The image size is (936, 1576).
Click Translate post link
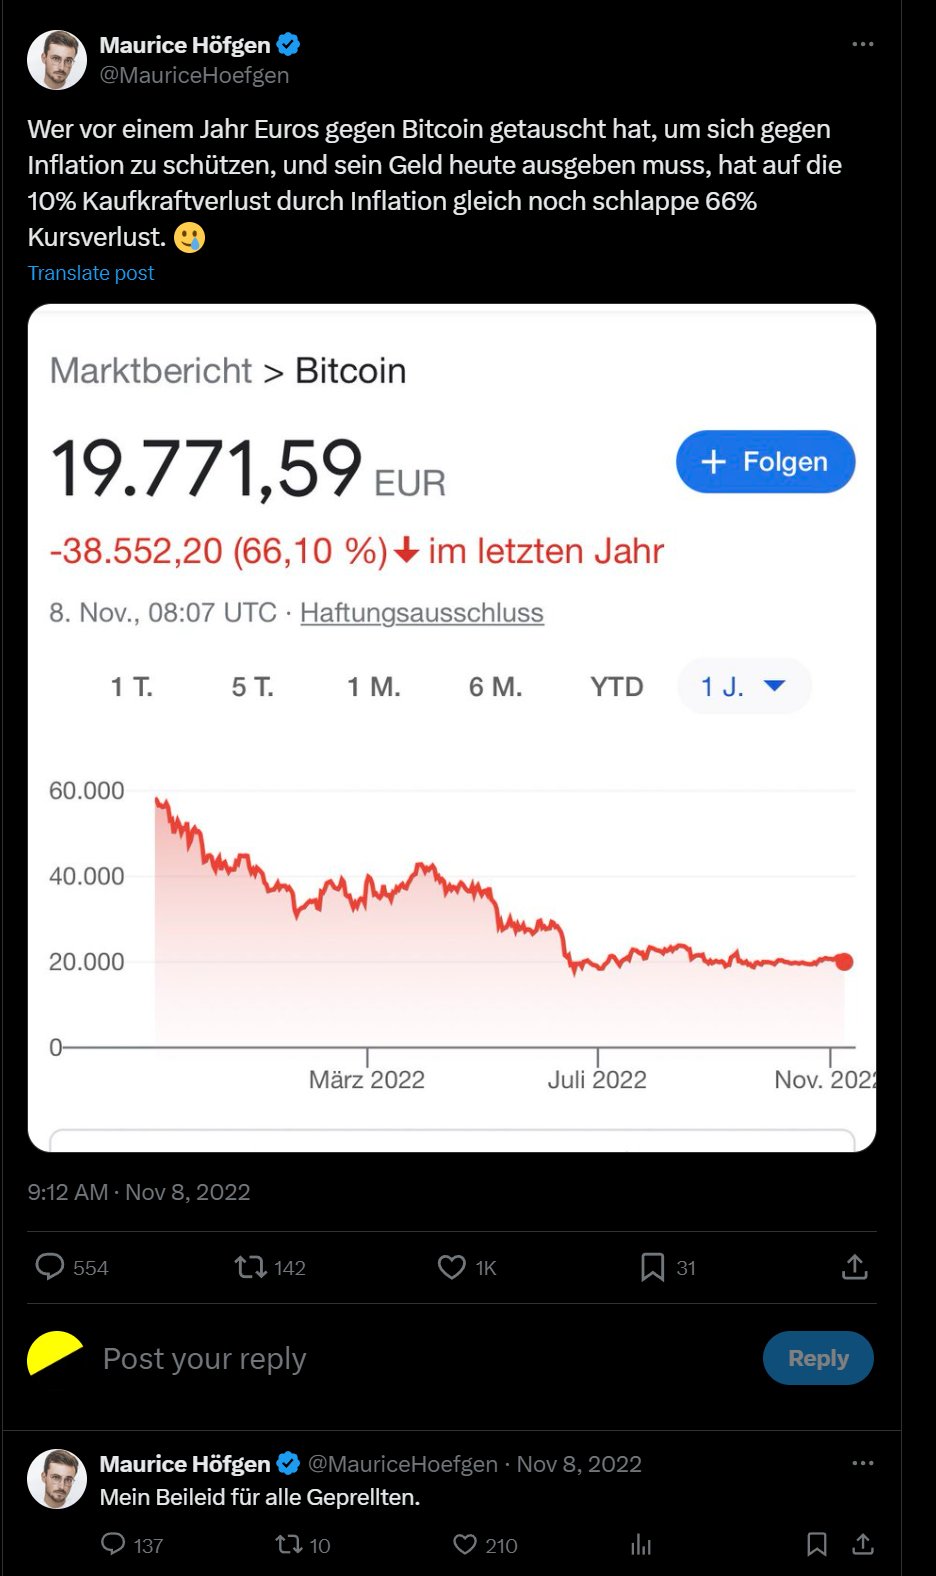tap(91, 273)
